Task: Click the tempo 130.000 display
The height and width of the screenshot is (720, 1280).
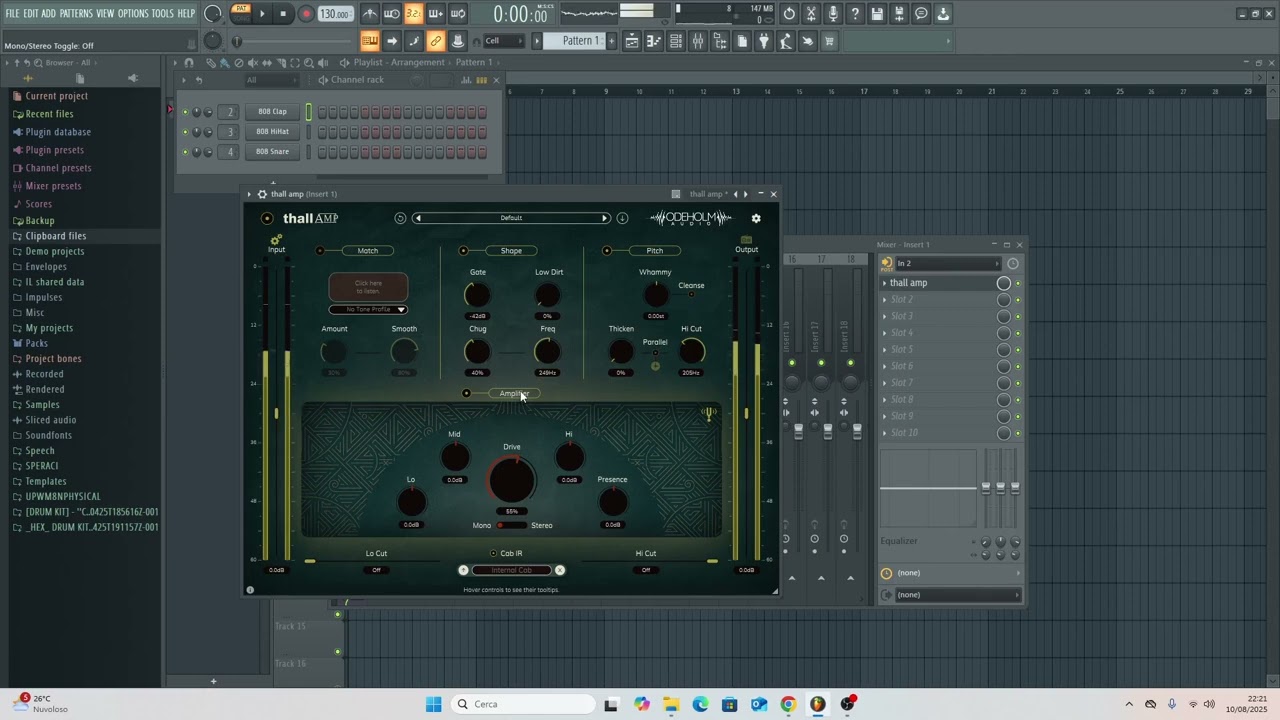Action: tap(335, 14)
